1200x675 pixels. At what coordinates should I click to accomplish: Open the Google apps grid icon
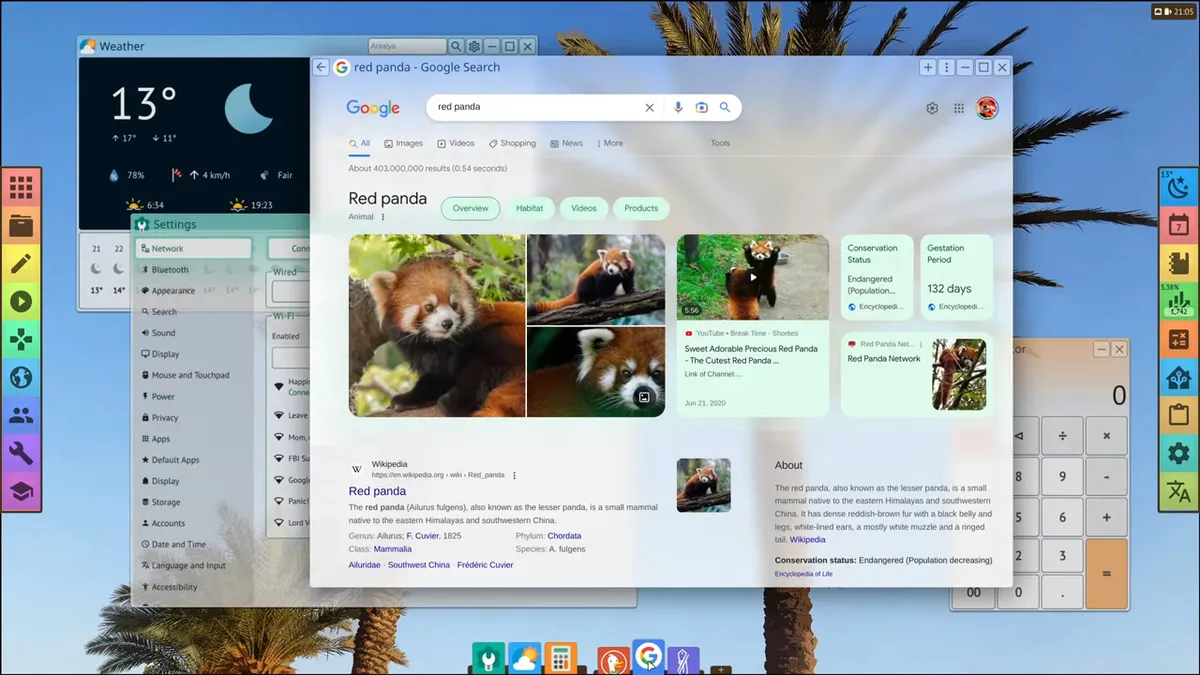(958, 107)
